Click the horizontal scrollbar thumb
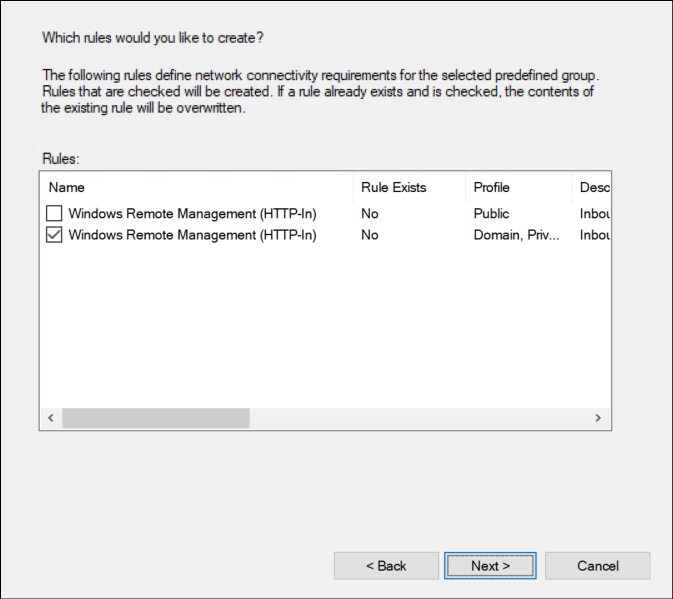Screen dimensions: 673x599 (x=155, y=418)
